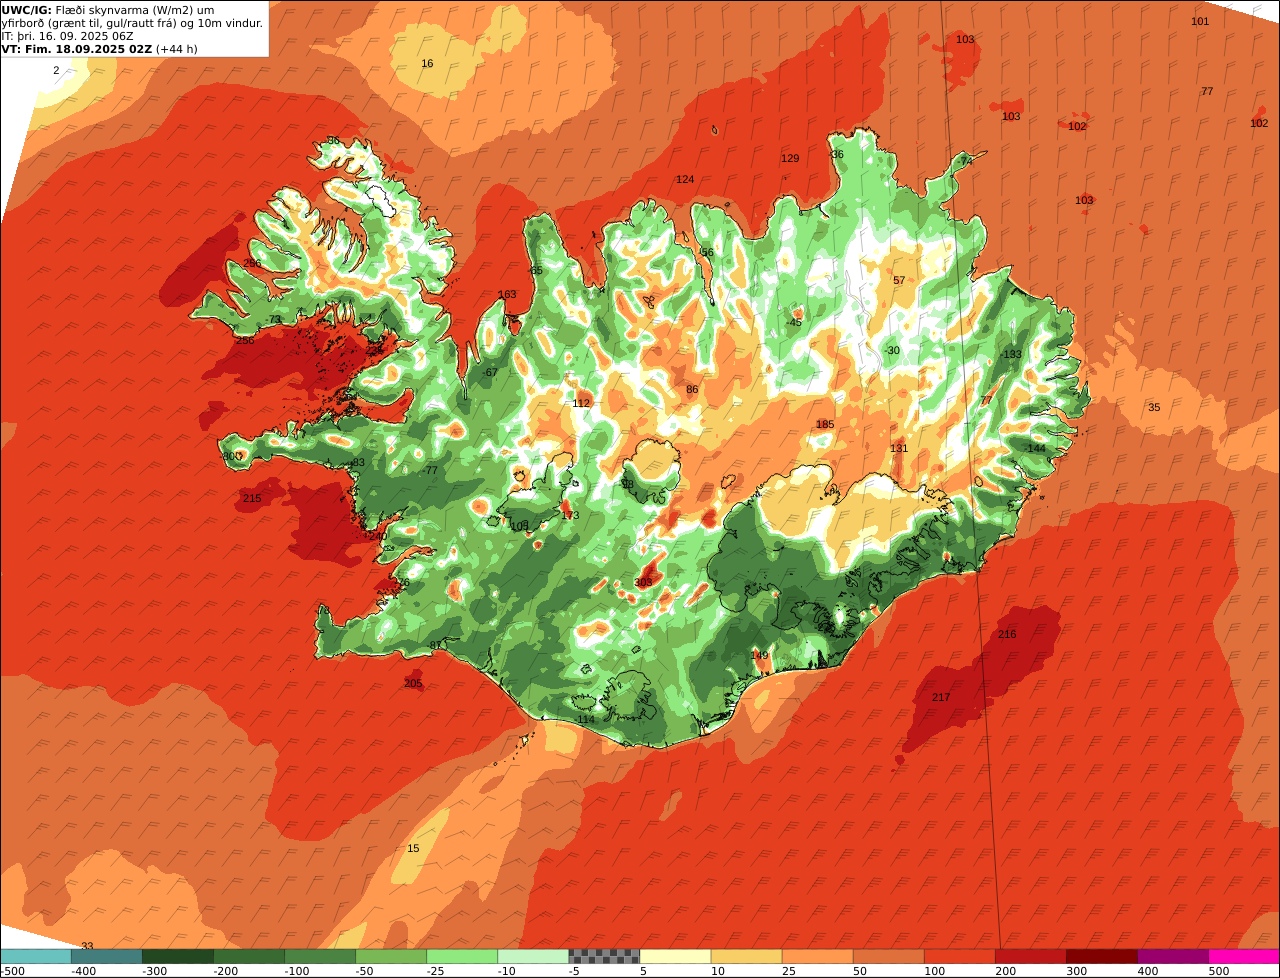Click the map value '-114' on the south coast
1280x978 pixels.
coord(584,720)
